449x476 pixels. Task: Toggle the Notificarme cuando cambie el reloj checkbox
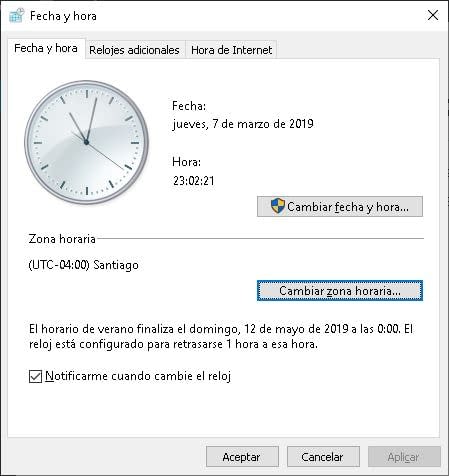point(35,376)
